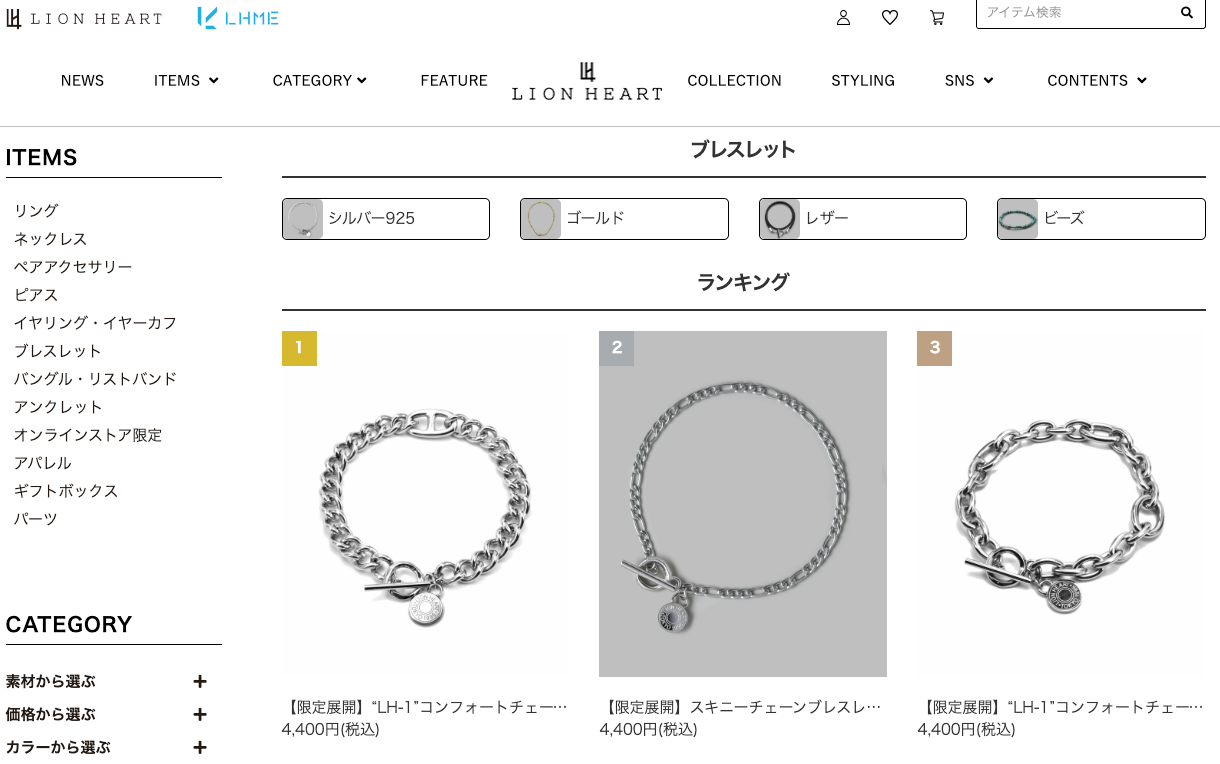Open the ネックレス category link

pyautogui.click(x=50, y=239)
